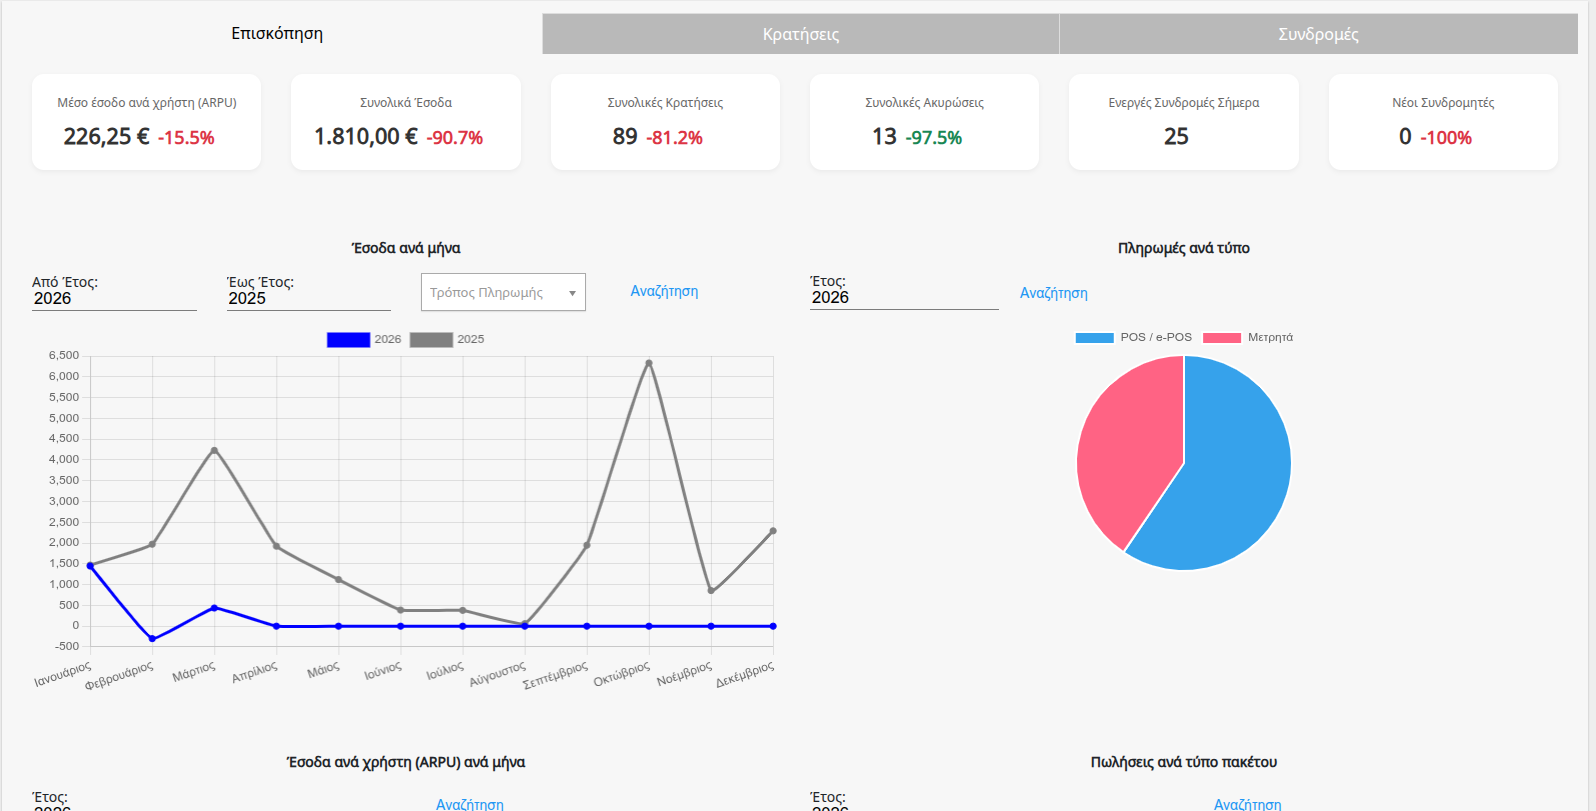The image size is (1596, 811).
Task: Click Αναζήτηση link for payments by type
Action: click(x=1053, y=293)
